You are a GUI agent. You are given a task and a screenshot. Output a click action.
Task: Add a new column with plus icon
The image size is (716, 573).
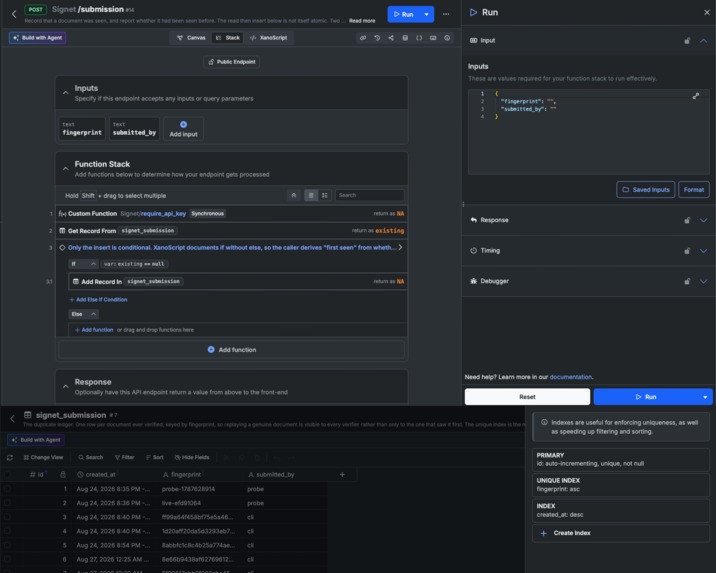[x=342, y=475]
